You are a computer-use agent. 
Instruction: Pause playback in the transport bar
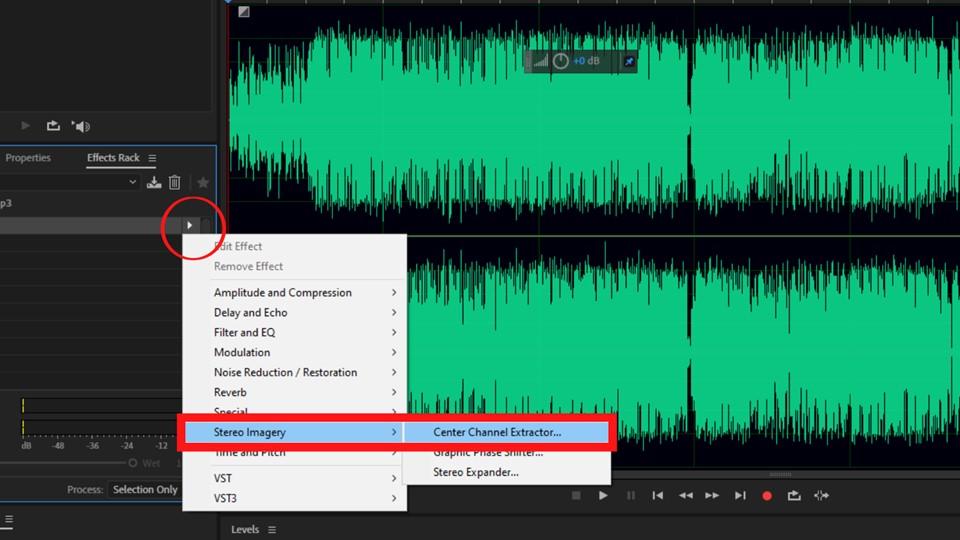click(631, 495)
